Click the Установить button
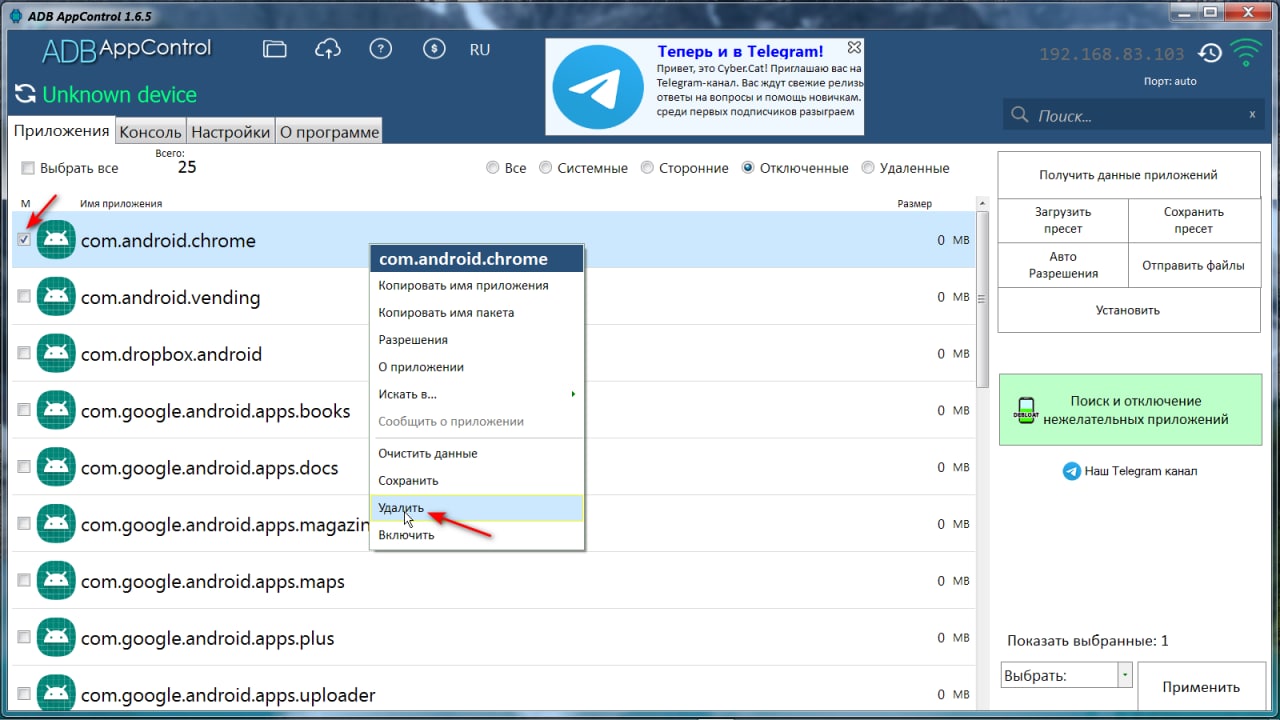Screen dimensions: 1280x720 1129,310
